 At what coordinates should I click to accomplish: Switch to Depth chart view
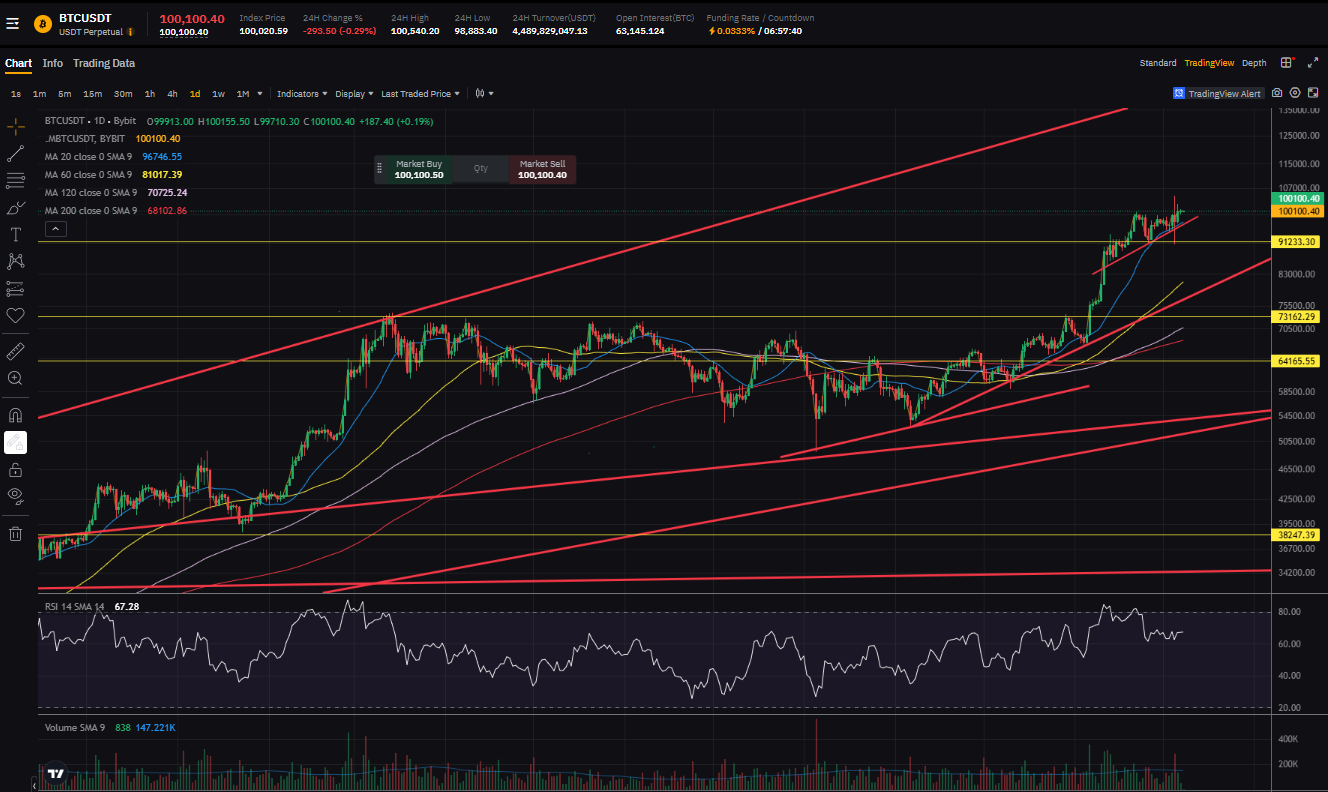(1254, 63)
